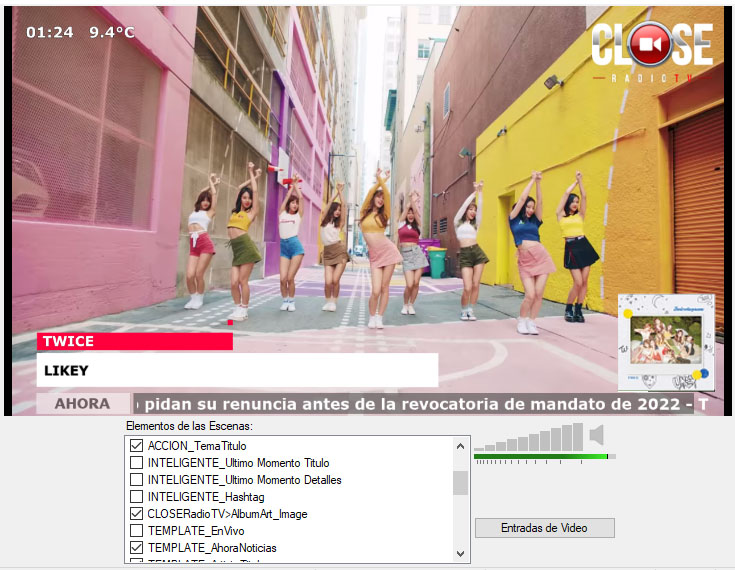The image size is (735, 570).
Task: Click the CLOSE Radio TV logo
Action: click(652, 51)
